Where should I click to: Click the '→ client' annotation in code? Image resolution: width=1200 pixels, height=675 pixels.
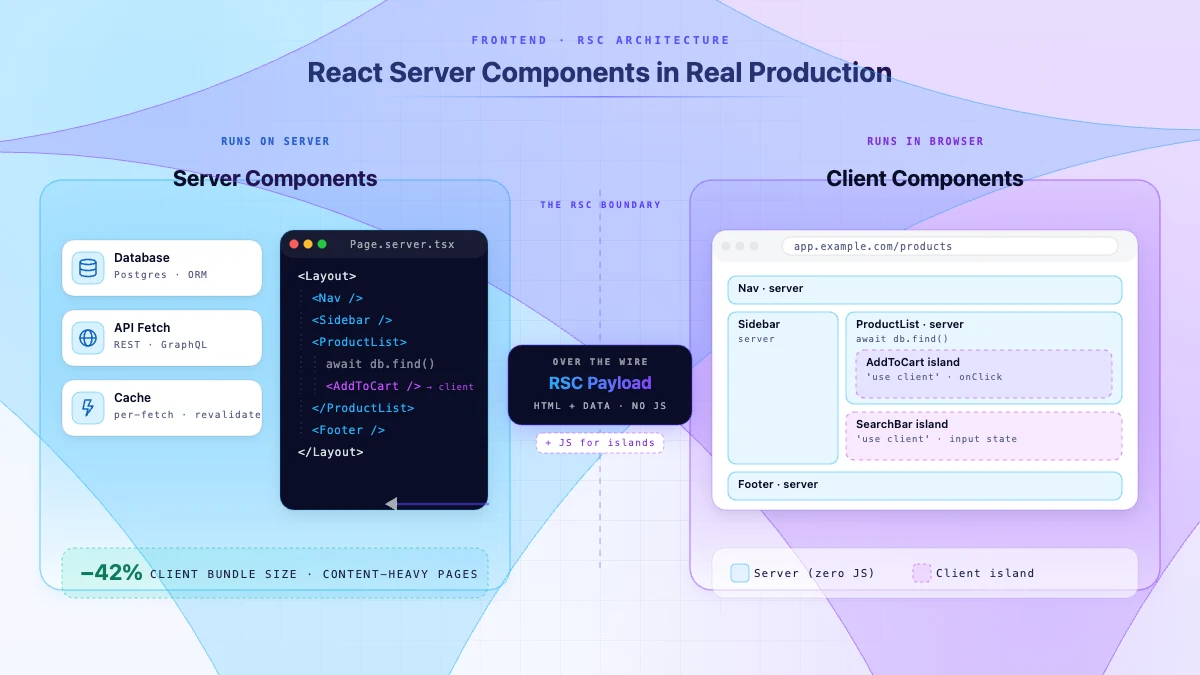tap(450, 387)
